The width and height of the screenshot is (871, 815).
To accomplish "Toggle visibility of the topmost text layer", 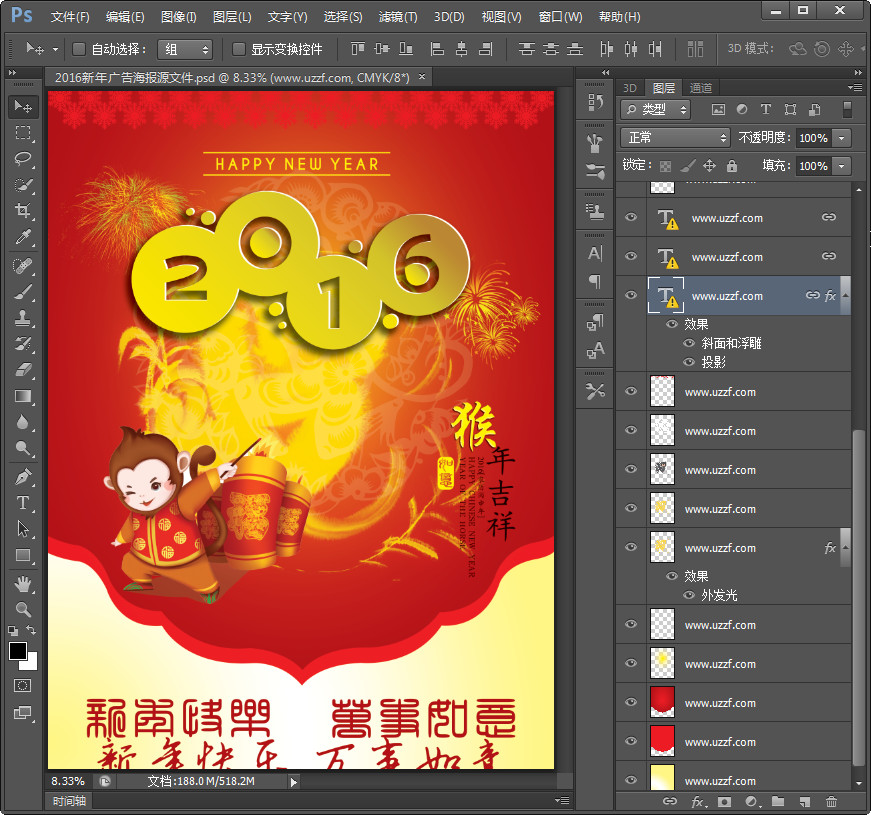I will [631, 217].
